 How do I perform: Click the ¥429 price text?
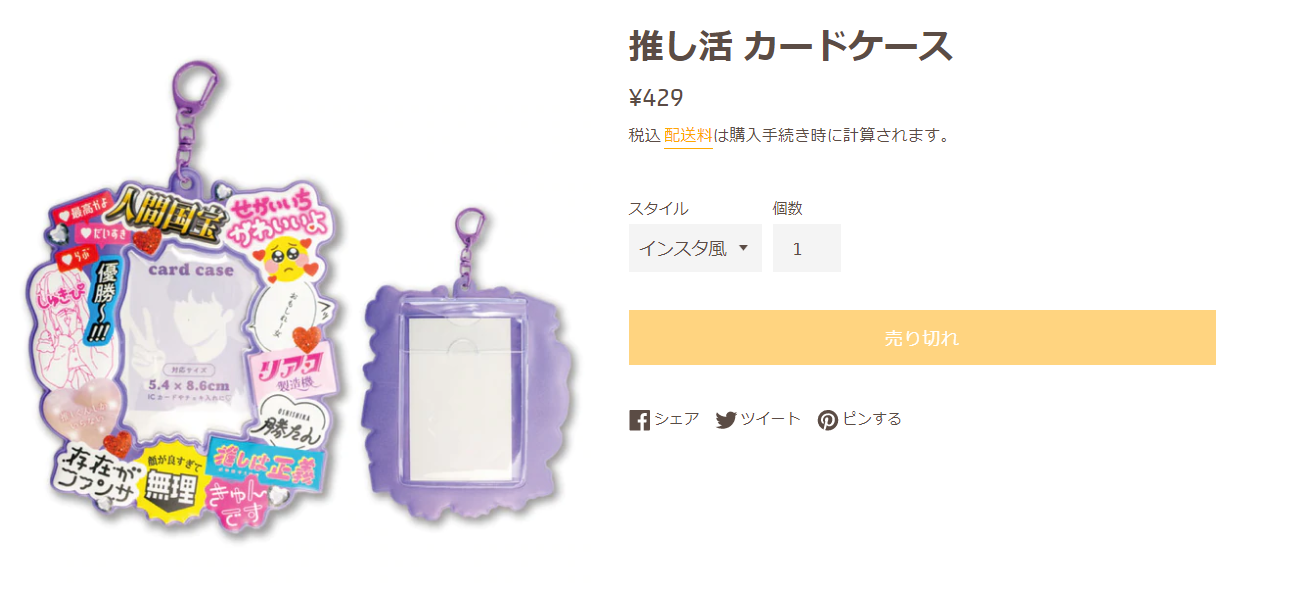[x=656, y=98]
